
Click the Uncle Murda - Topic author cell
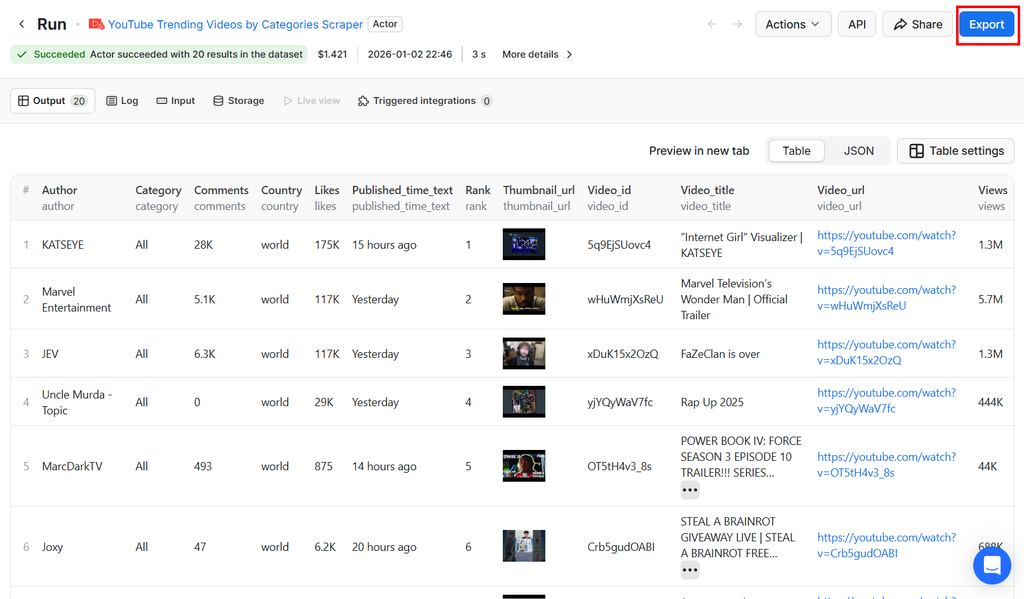76,402
